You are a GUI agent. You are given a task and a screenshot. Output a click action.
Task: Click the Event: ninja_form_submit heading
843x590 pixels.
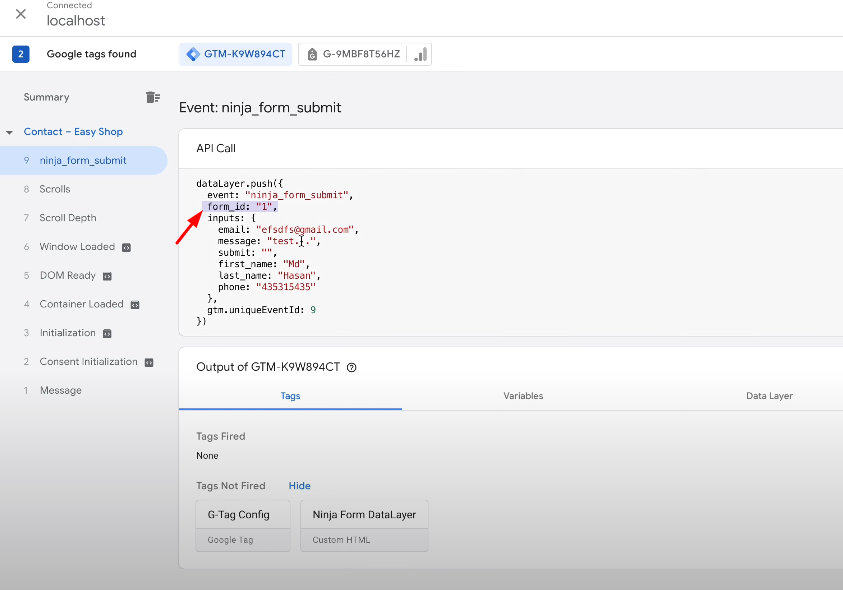[260, 108]
